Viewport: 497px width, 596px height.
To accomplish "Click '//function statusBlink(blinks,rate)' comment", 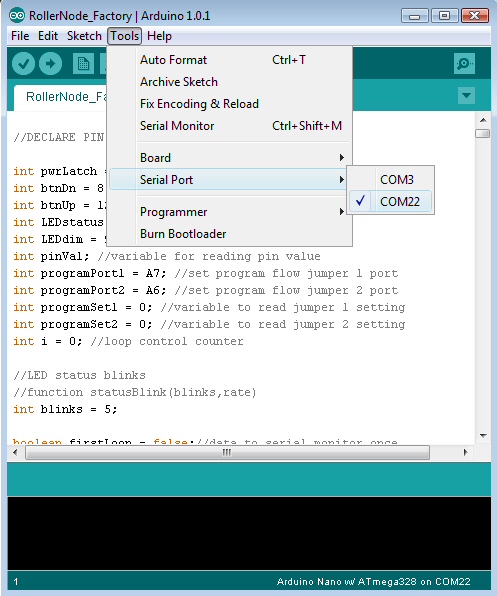I will (x=135, y=392).
